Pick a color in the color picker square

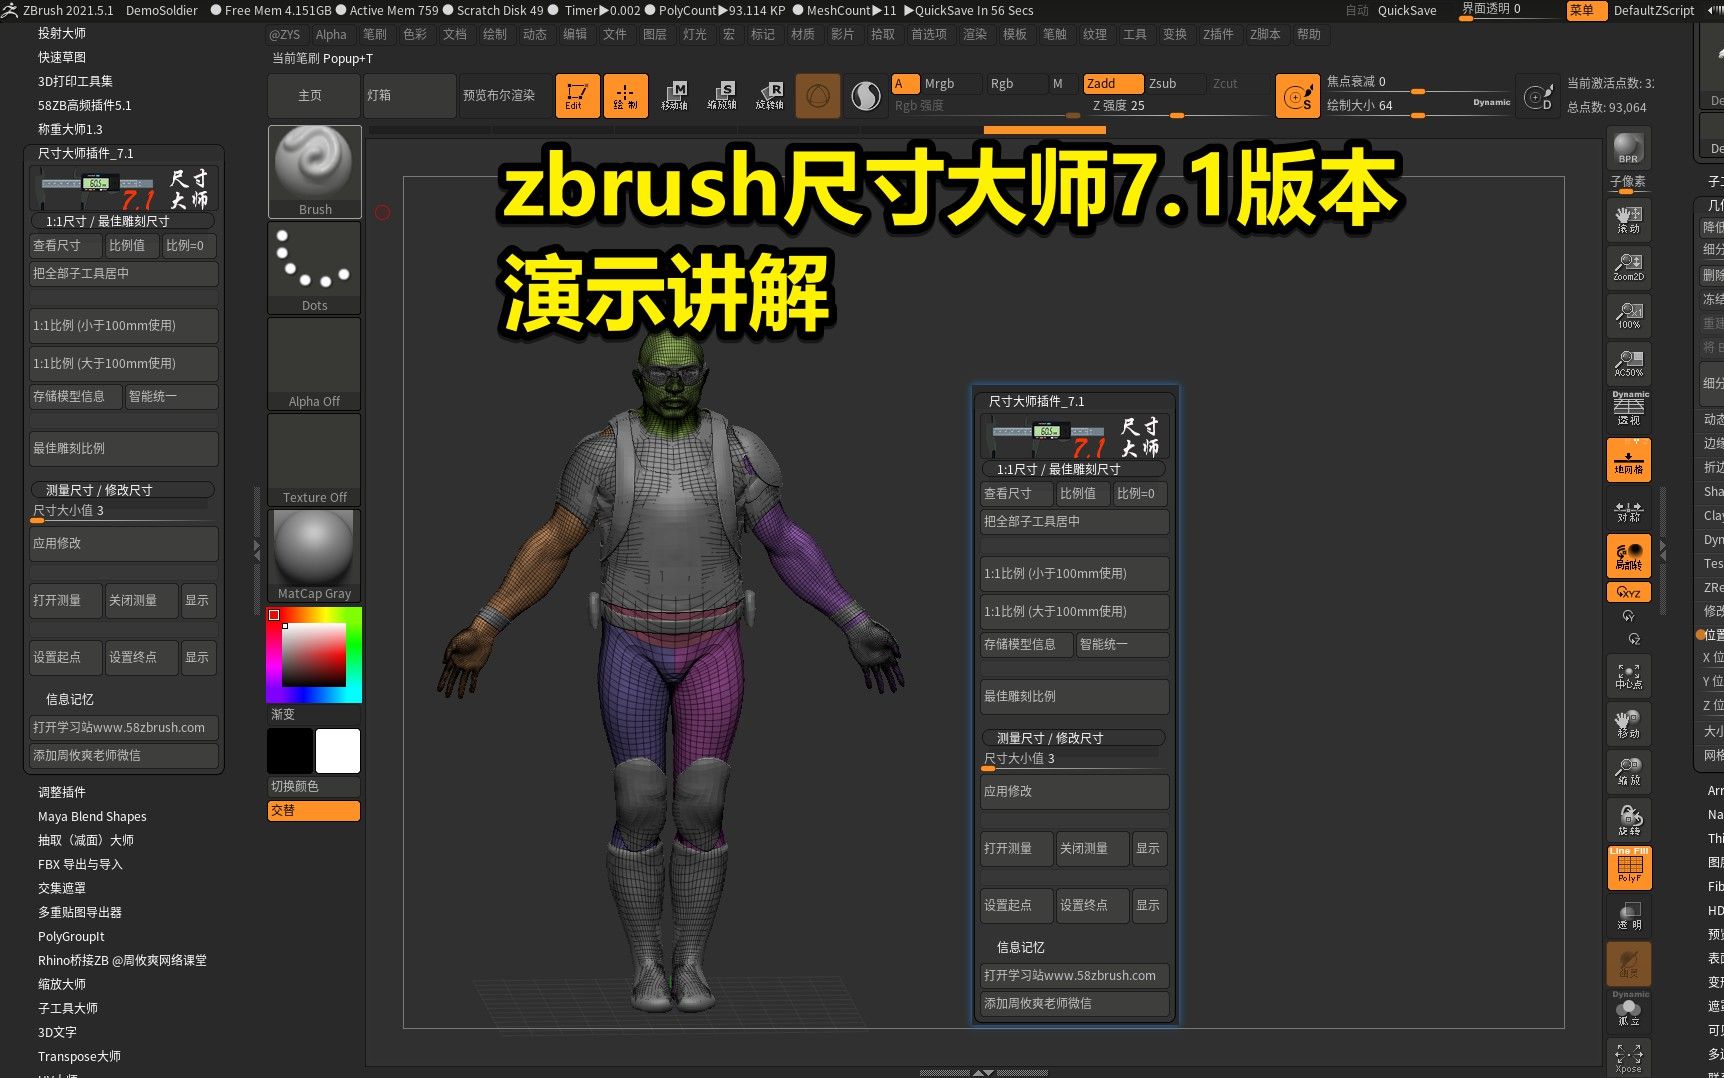click(314, 654)
